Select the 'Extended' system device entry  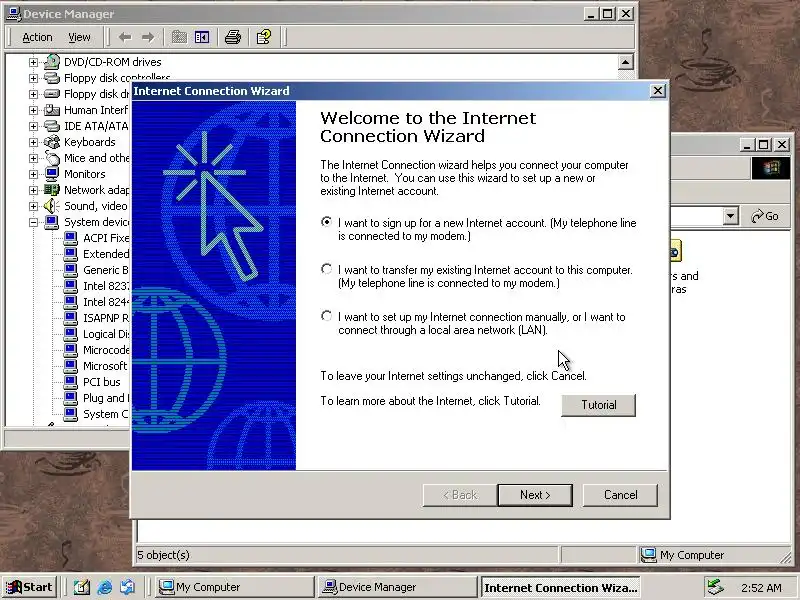coord(106,254)
